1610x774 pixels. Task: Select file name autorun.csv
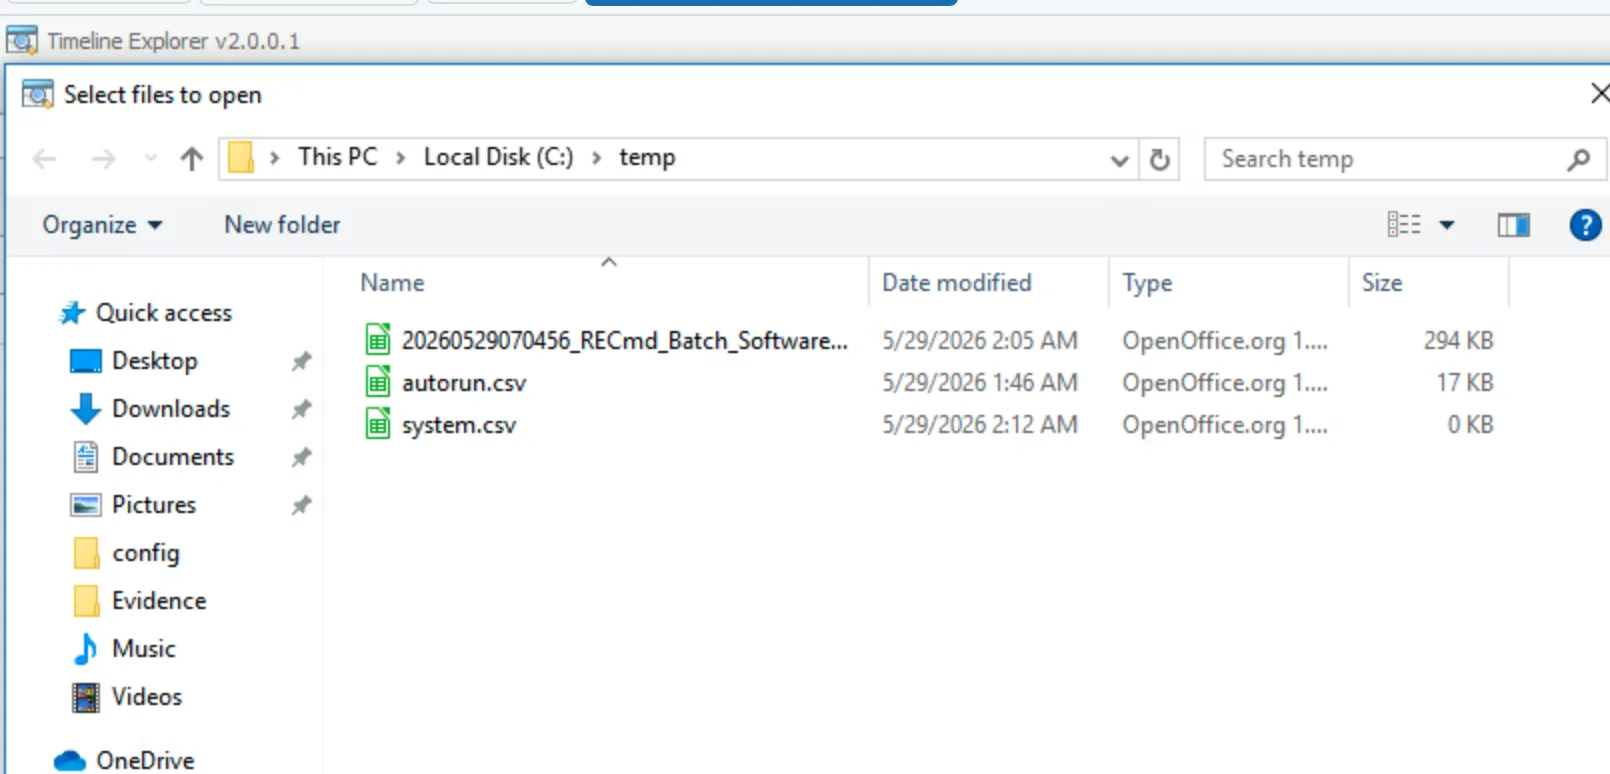tap(464, 383)
